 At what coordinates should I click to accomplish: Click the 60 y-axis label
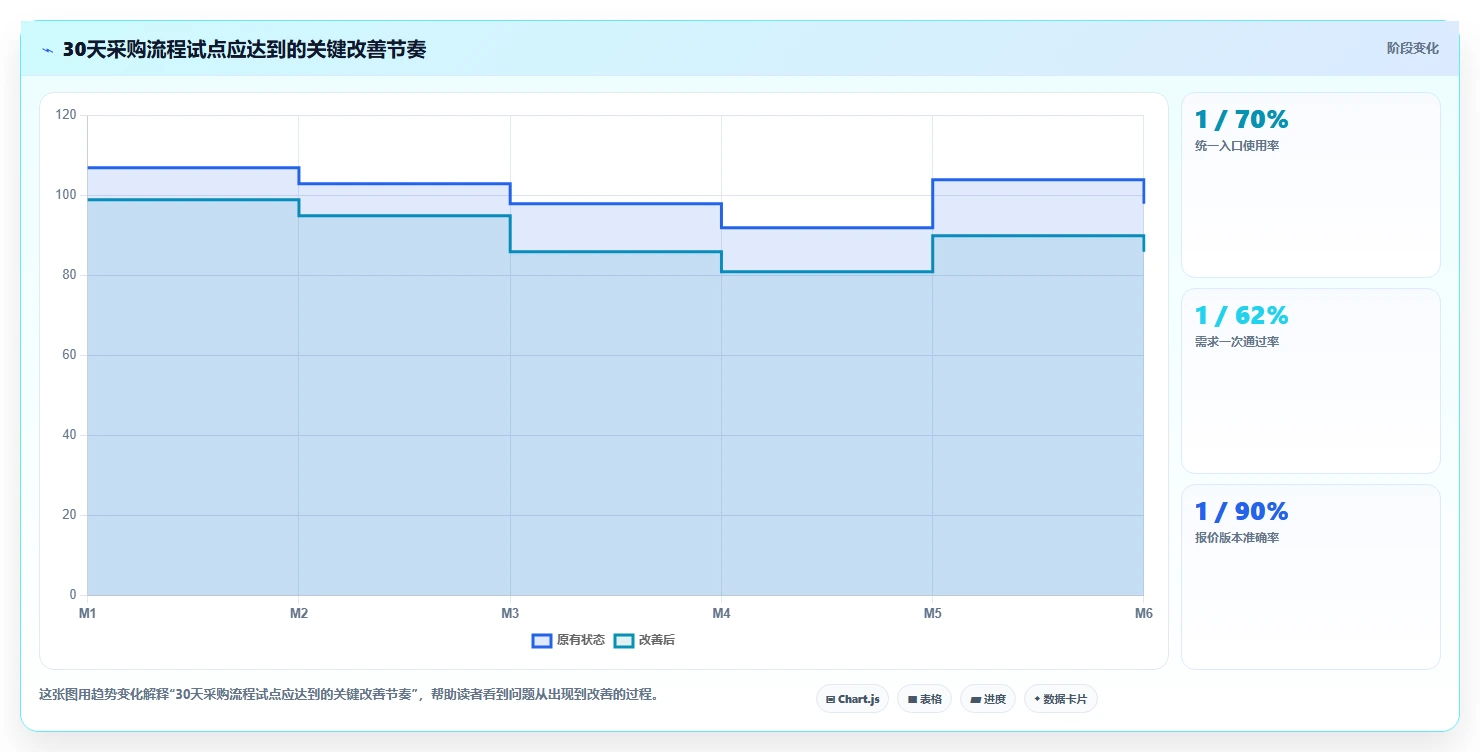point(69,355)
